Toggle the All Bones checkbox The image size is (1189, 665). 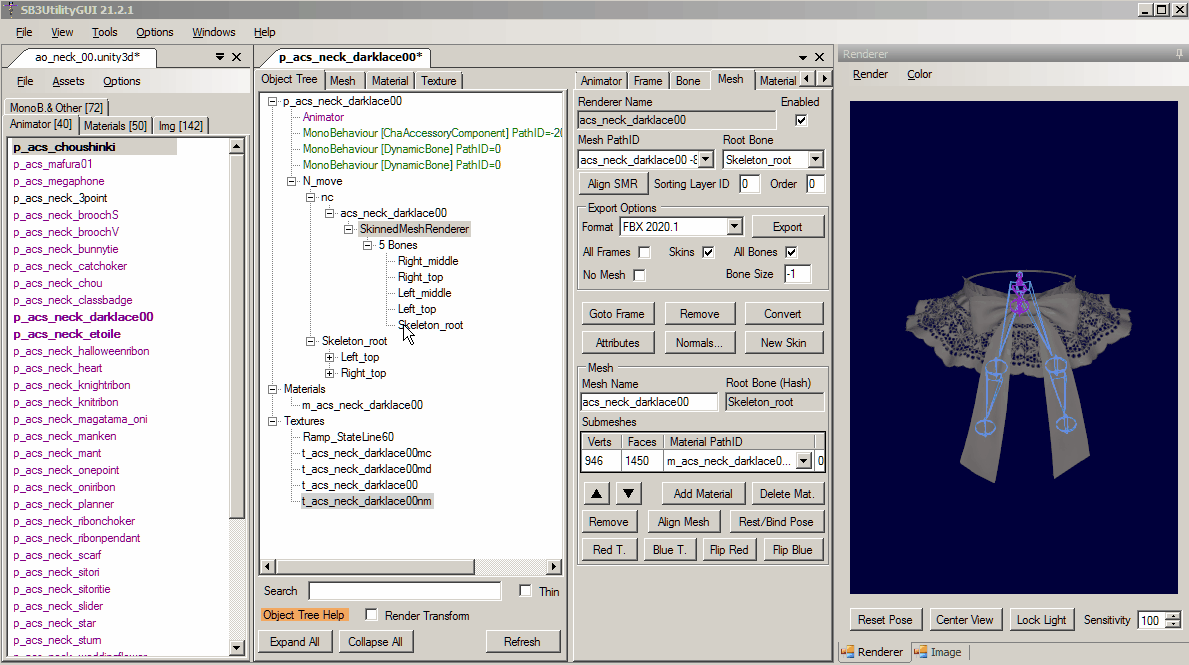[791, 252]
